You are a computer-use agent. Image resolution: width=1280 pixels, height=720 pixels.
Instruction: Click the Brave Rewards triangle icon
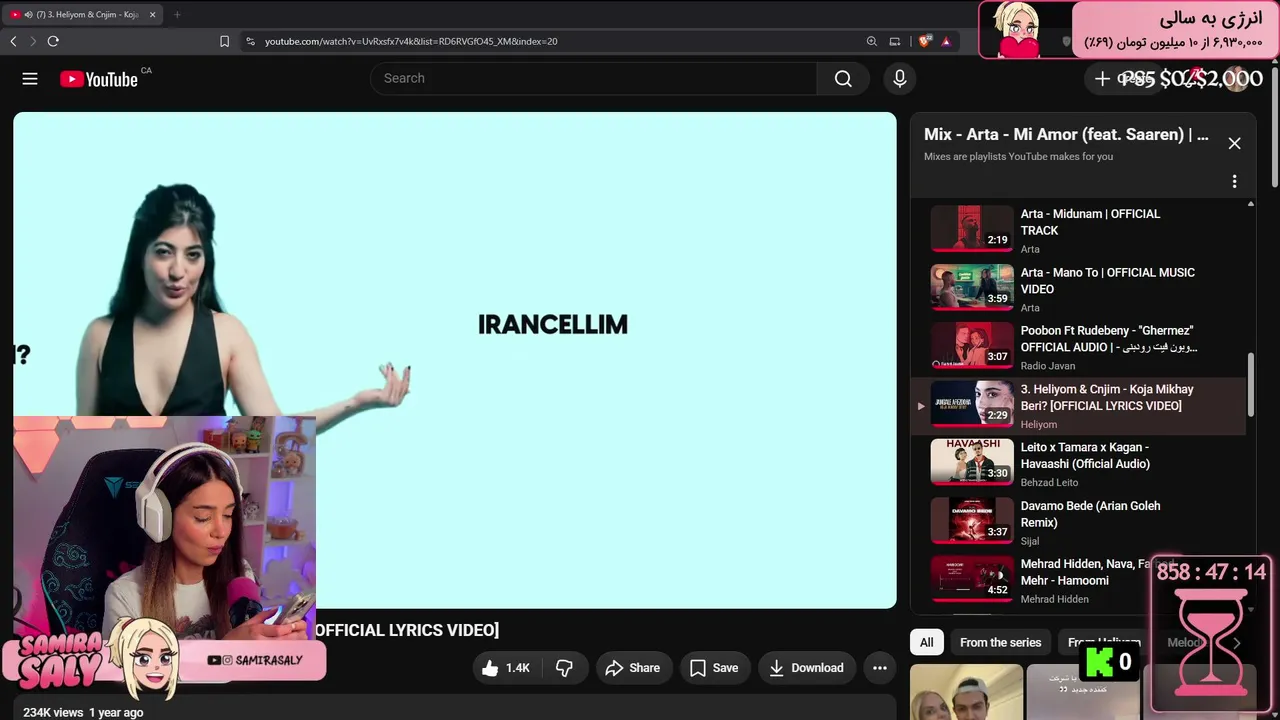[946, 41]
